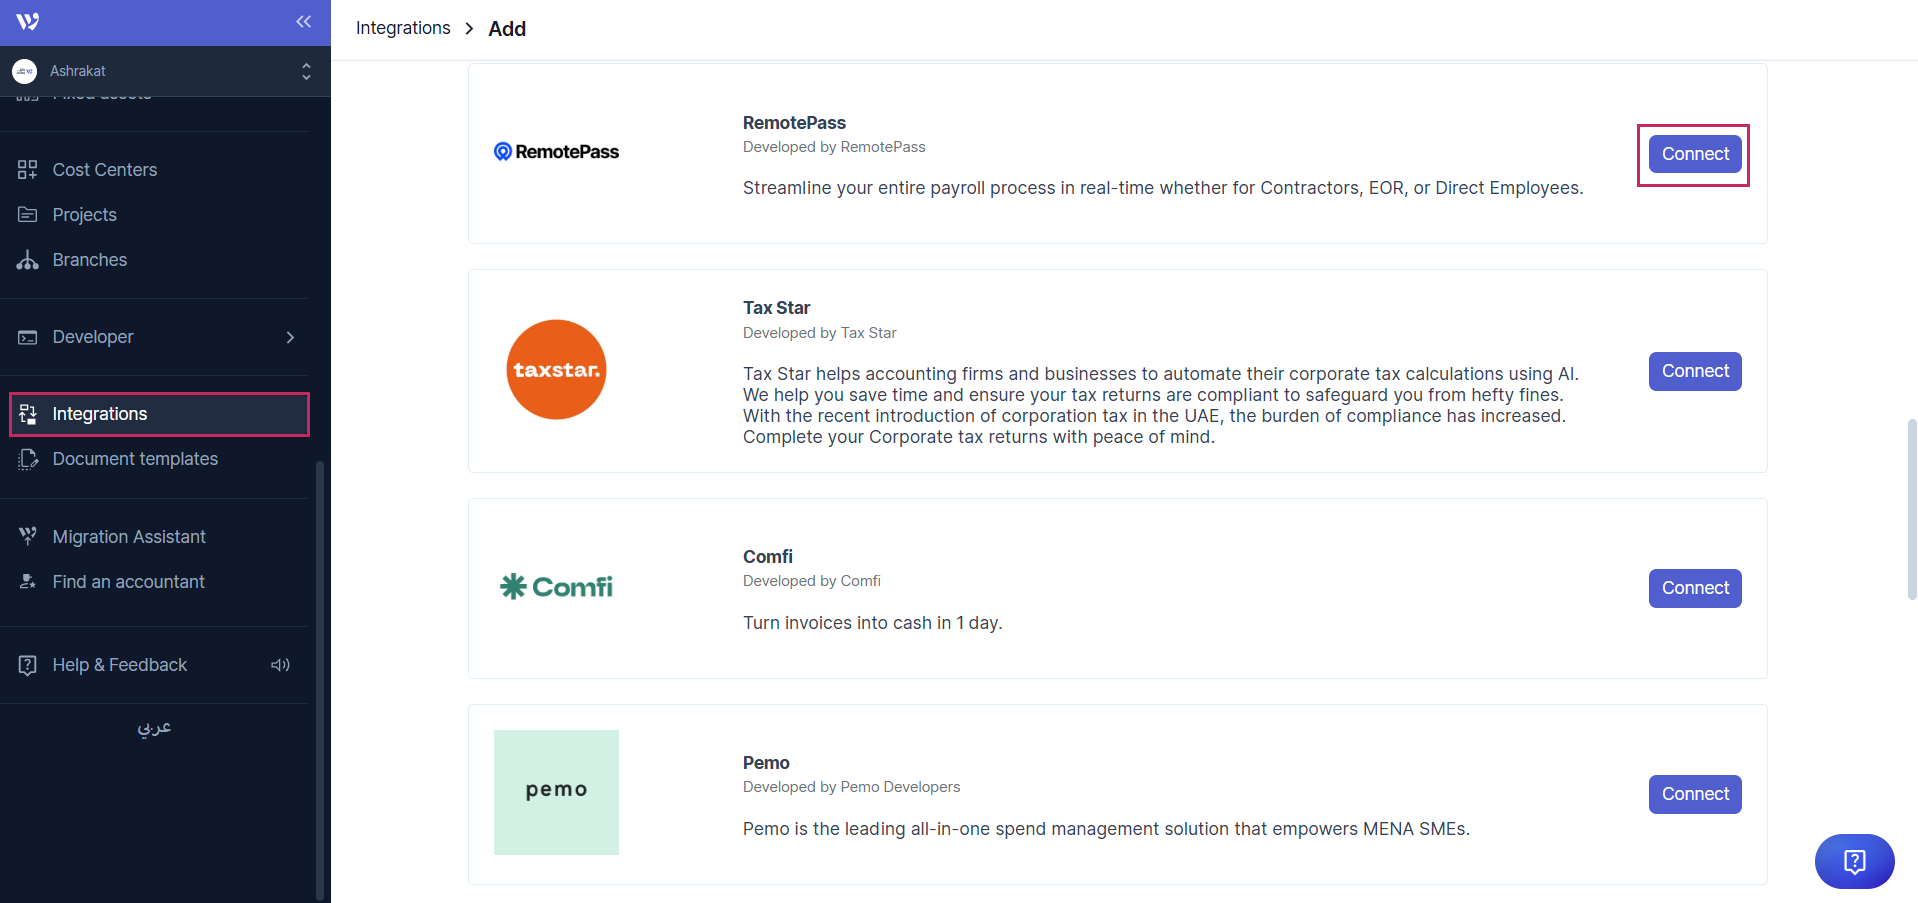This screenshot has height=903, width=1918.
Task: Switch language to Arabic
Action: (154, 728)
